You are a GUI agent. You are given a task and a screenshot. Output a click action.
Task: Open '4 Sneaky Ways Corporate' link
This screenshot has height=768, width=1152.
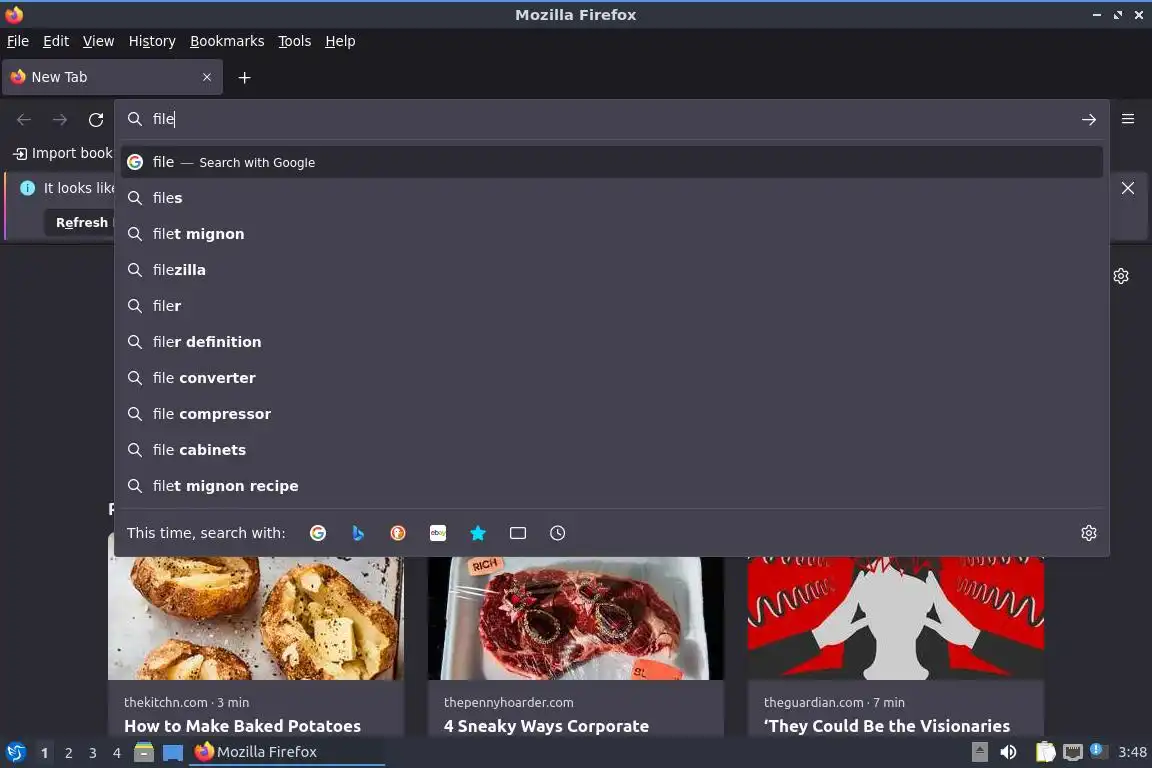tap(547, 726)
